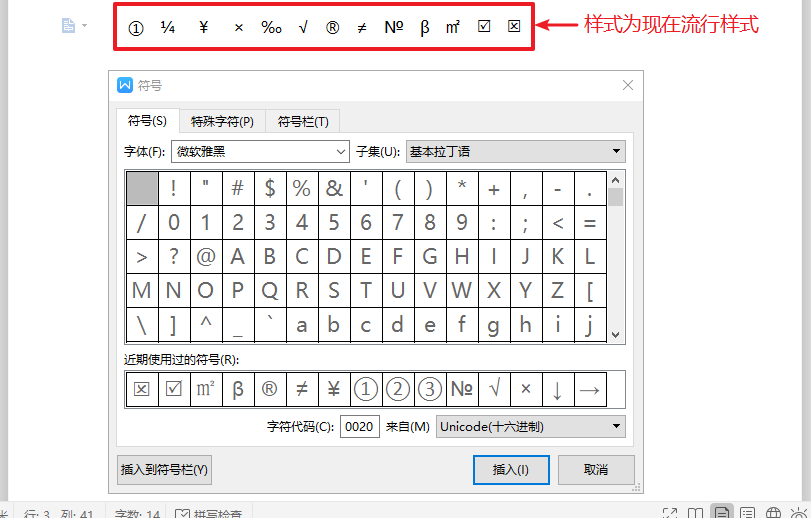
Task: Switch to the 特殊字符(P) tab
Action: 222,122
